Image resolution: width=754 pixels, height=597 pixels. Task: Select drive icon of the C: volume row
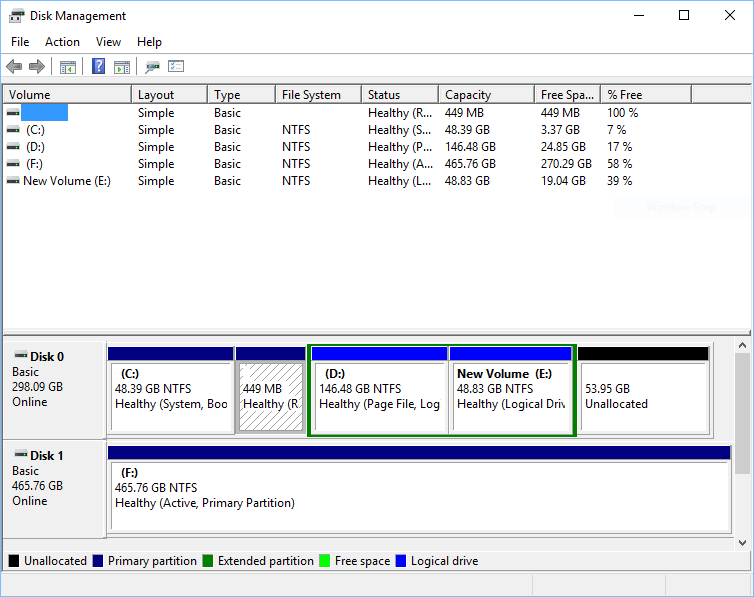point(13,130)
